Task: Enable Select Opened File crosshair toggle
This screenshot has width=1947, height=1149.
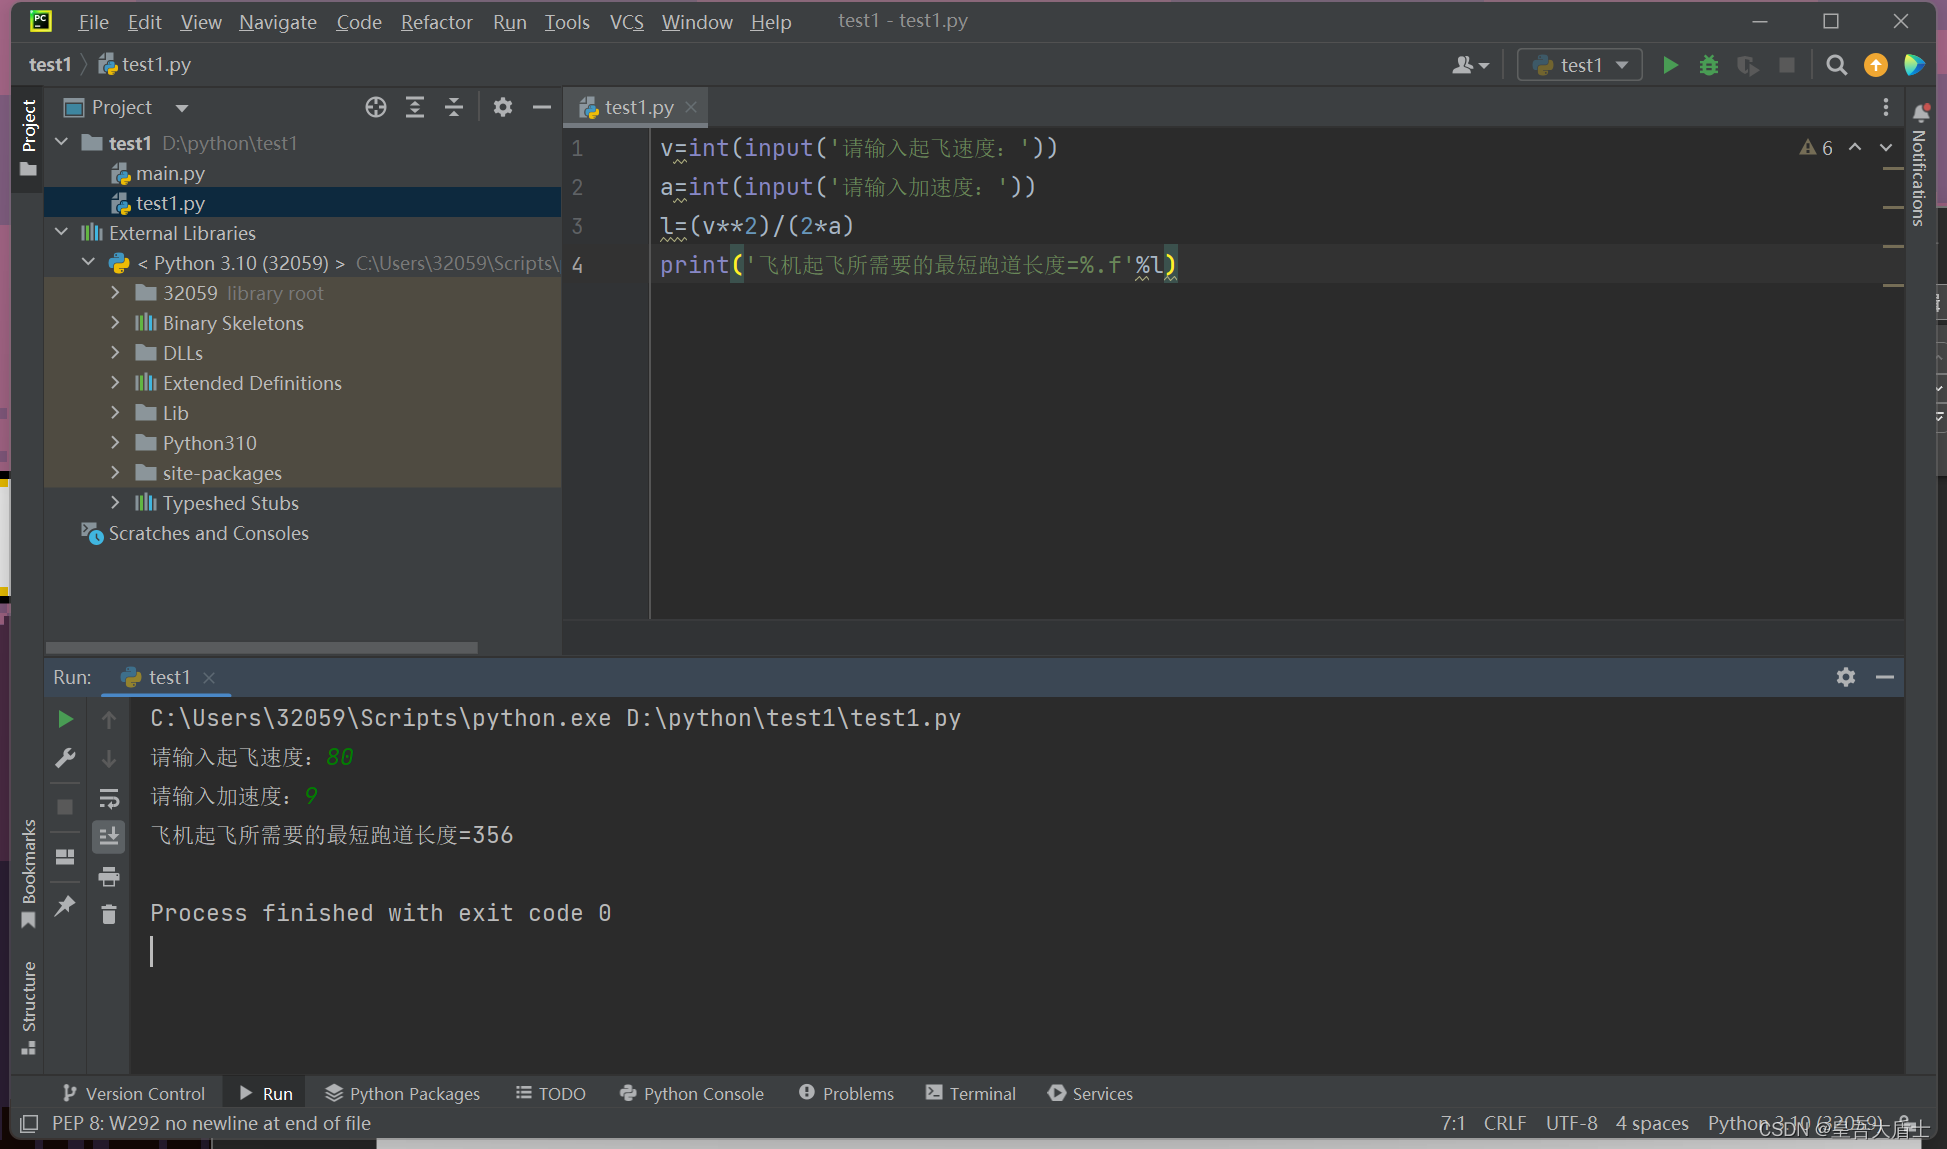Action: (x=375, y=107)
